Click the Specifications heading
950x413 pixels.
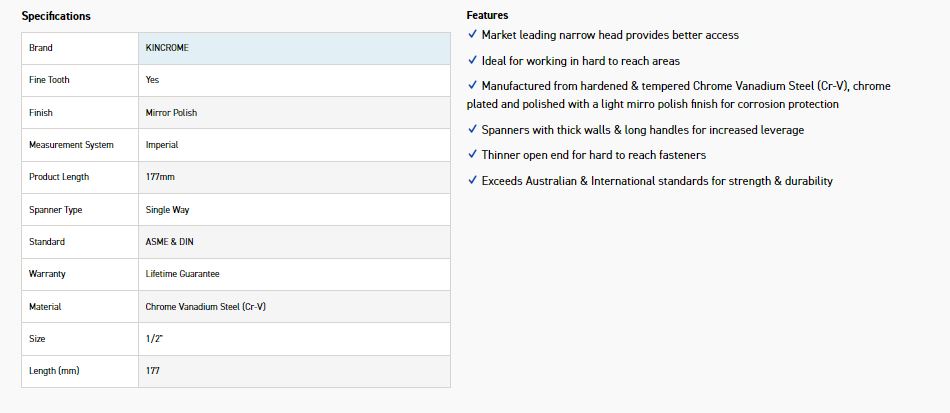click(x=56, y=16)
